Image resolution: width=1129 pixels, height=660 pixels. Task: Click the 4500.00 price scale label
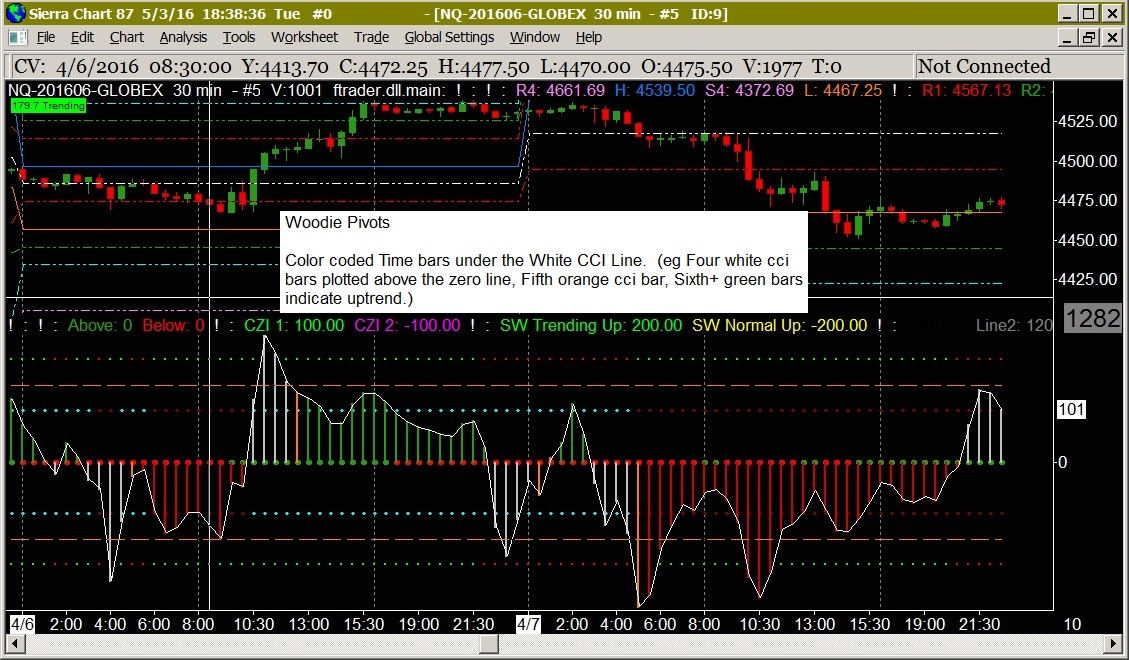[1087, 161]
